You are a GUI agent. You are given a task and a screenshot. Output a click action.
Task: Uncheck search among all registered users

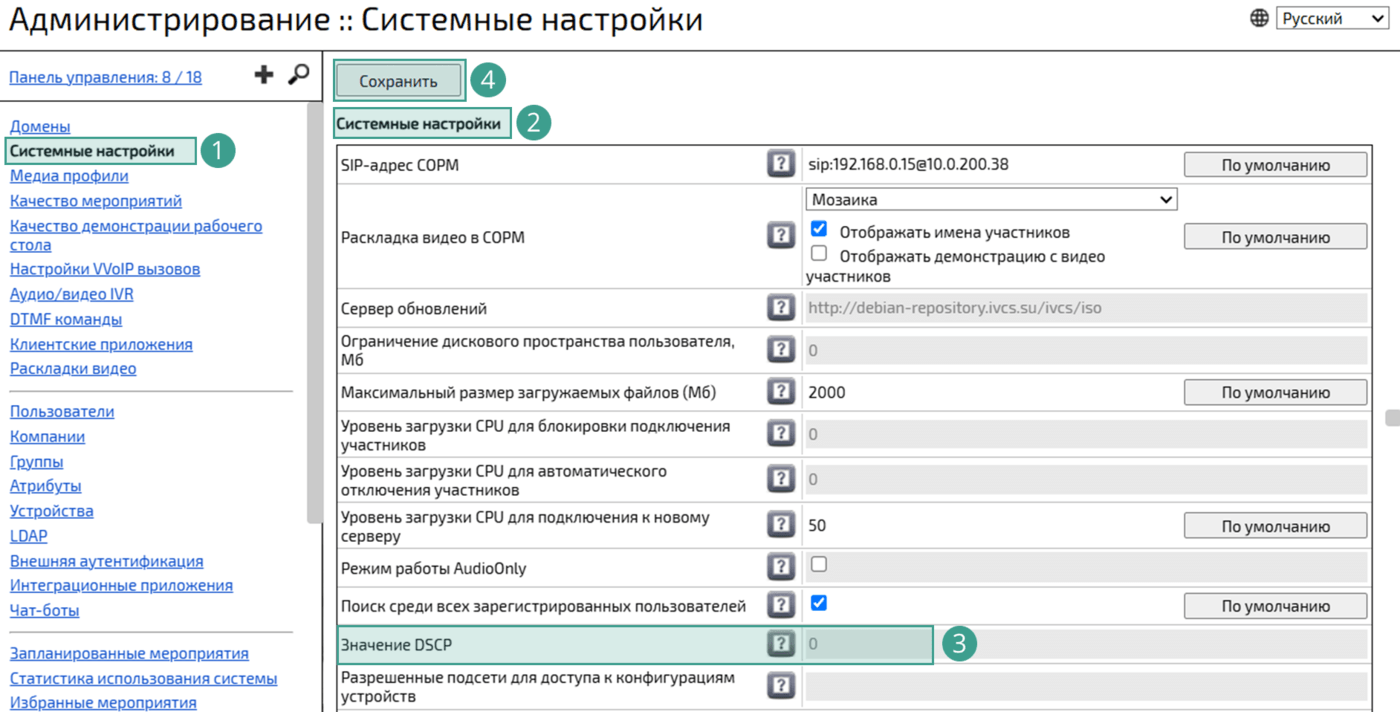(819, 603)
